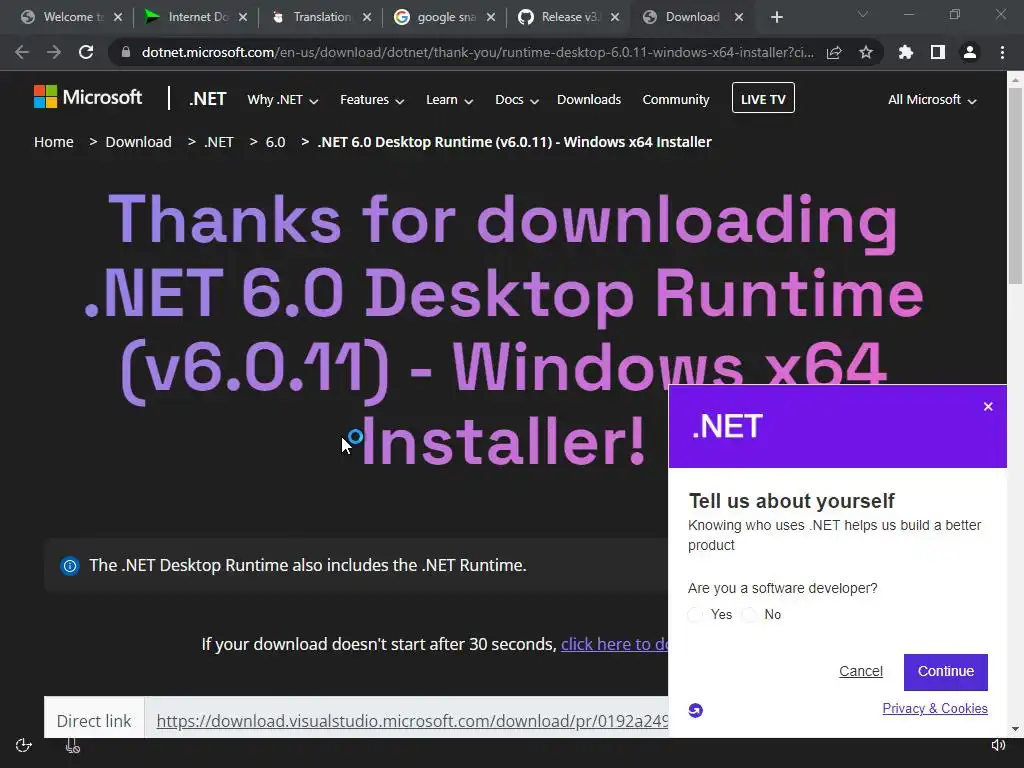Open the Extensions puzzle icon
The image size is (1024, 768).
coord(906,52)
